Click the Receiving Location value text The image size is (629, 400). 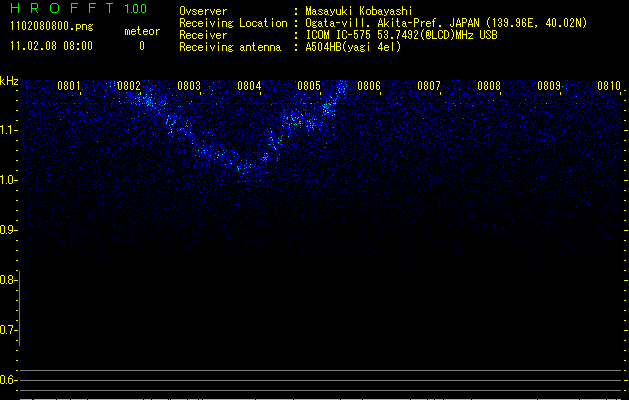446,23
